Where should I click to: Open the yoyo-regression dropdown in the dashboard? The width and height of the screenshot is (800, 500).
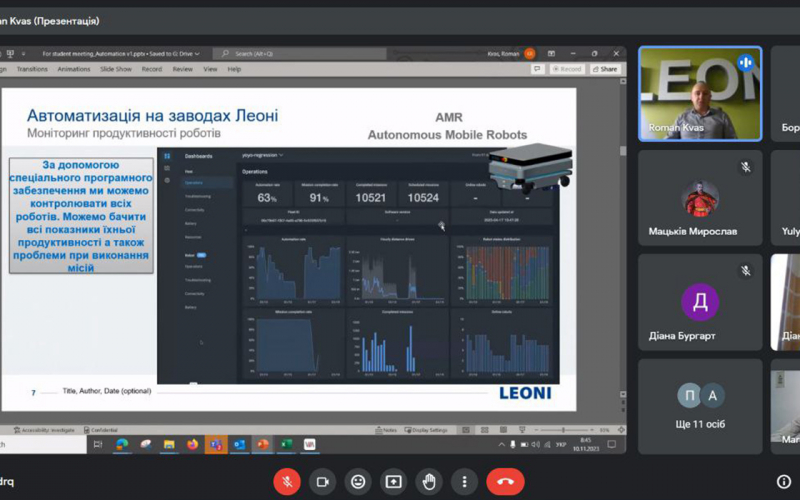click(262, 155)
